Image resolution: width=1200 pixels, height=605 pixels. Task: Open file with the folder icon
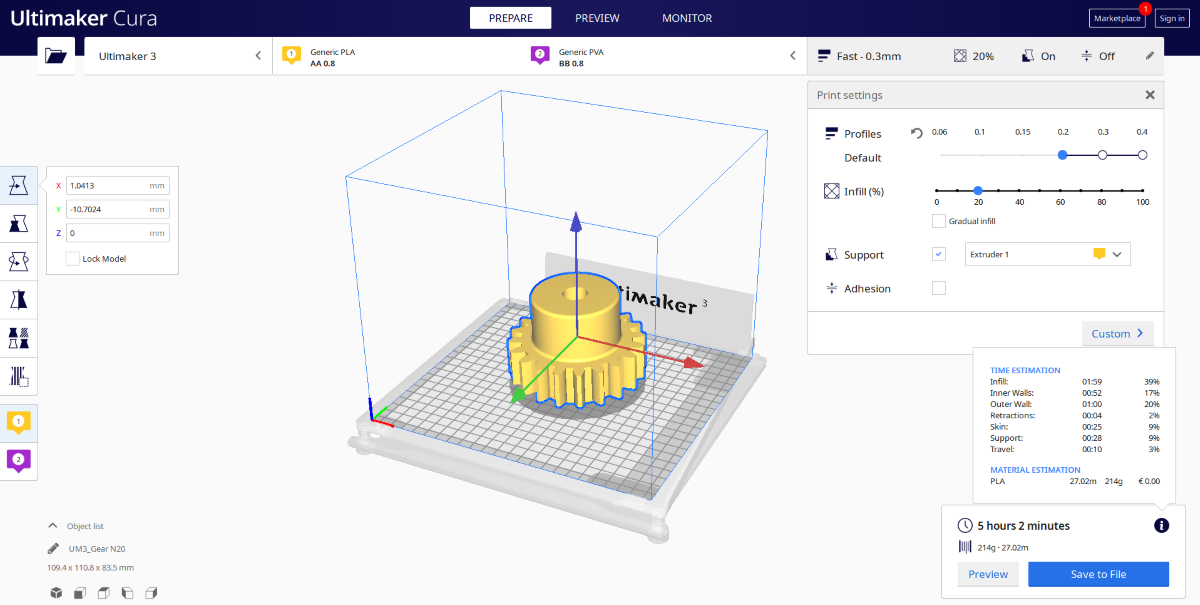56,56
